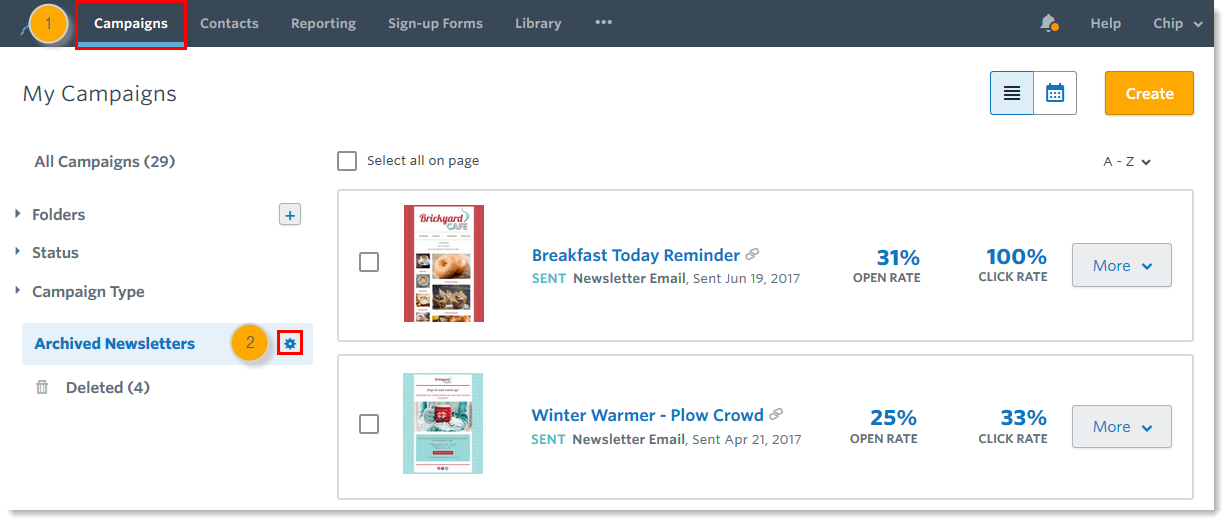Open the Reporting tab
Viewport: 1229px width, 525px height.
[323, 23]
